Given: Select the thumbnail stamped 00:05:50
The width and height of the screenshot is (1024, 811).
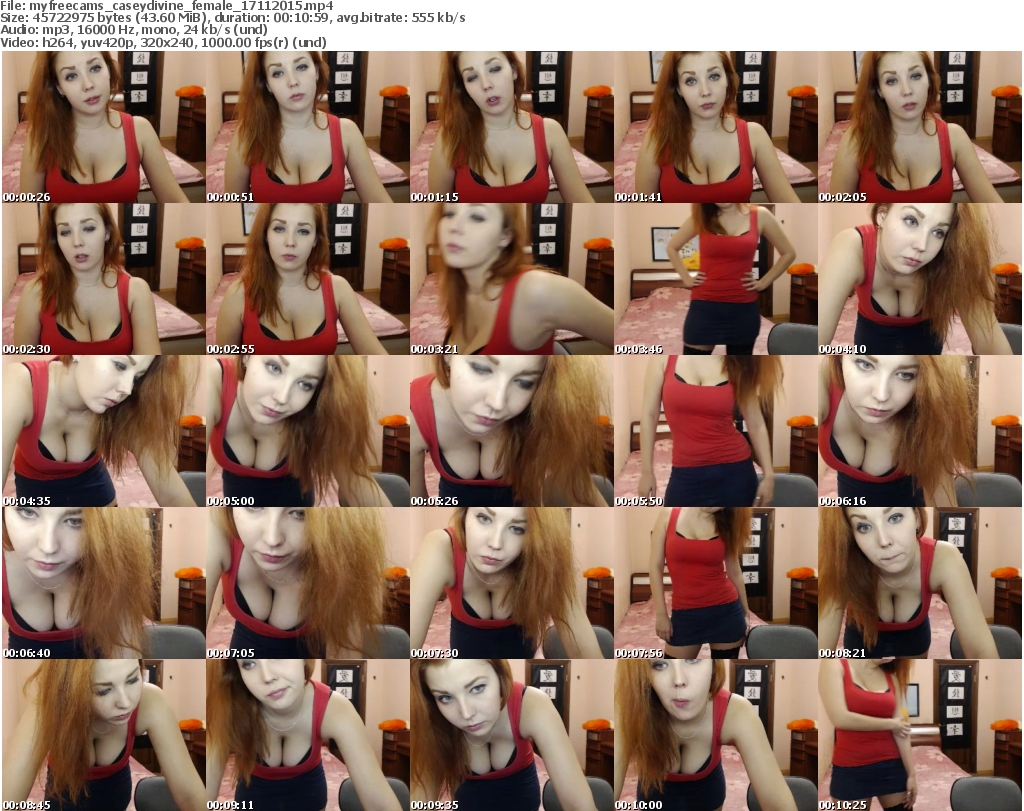Looking at the screenshot, I should click(x=716, y=432).
